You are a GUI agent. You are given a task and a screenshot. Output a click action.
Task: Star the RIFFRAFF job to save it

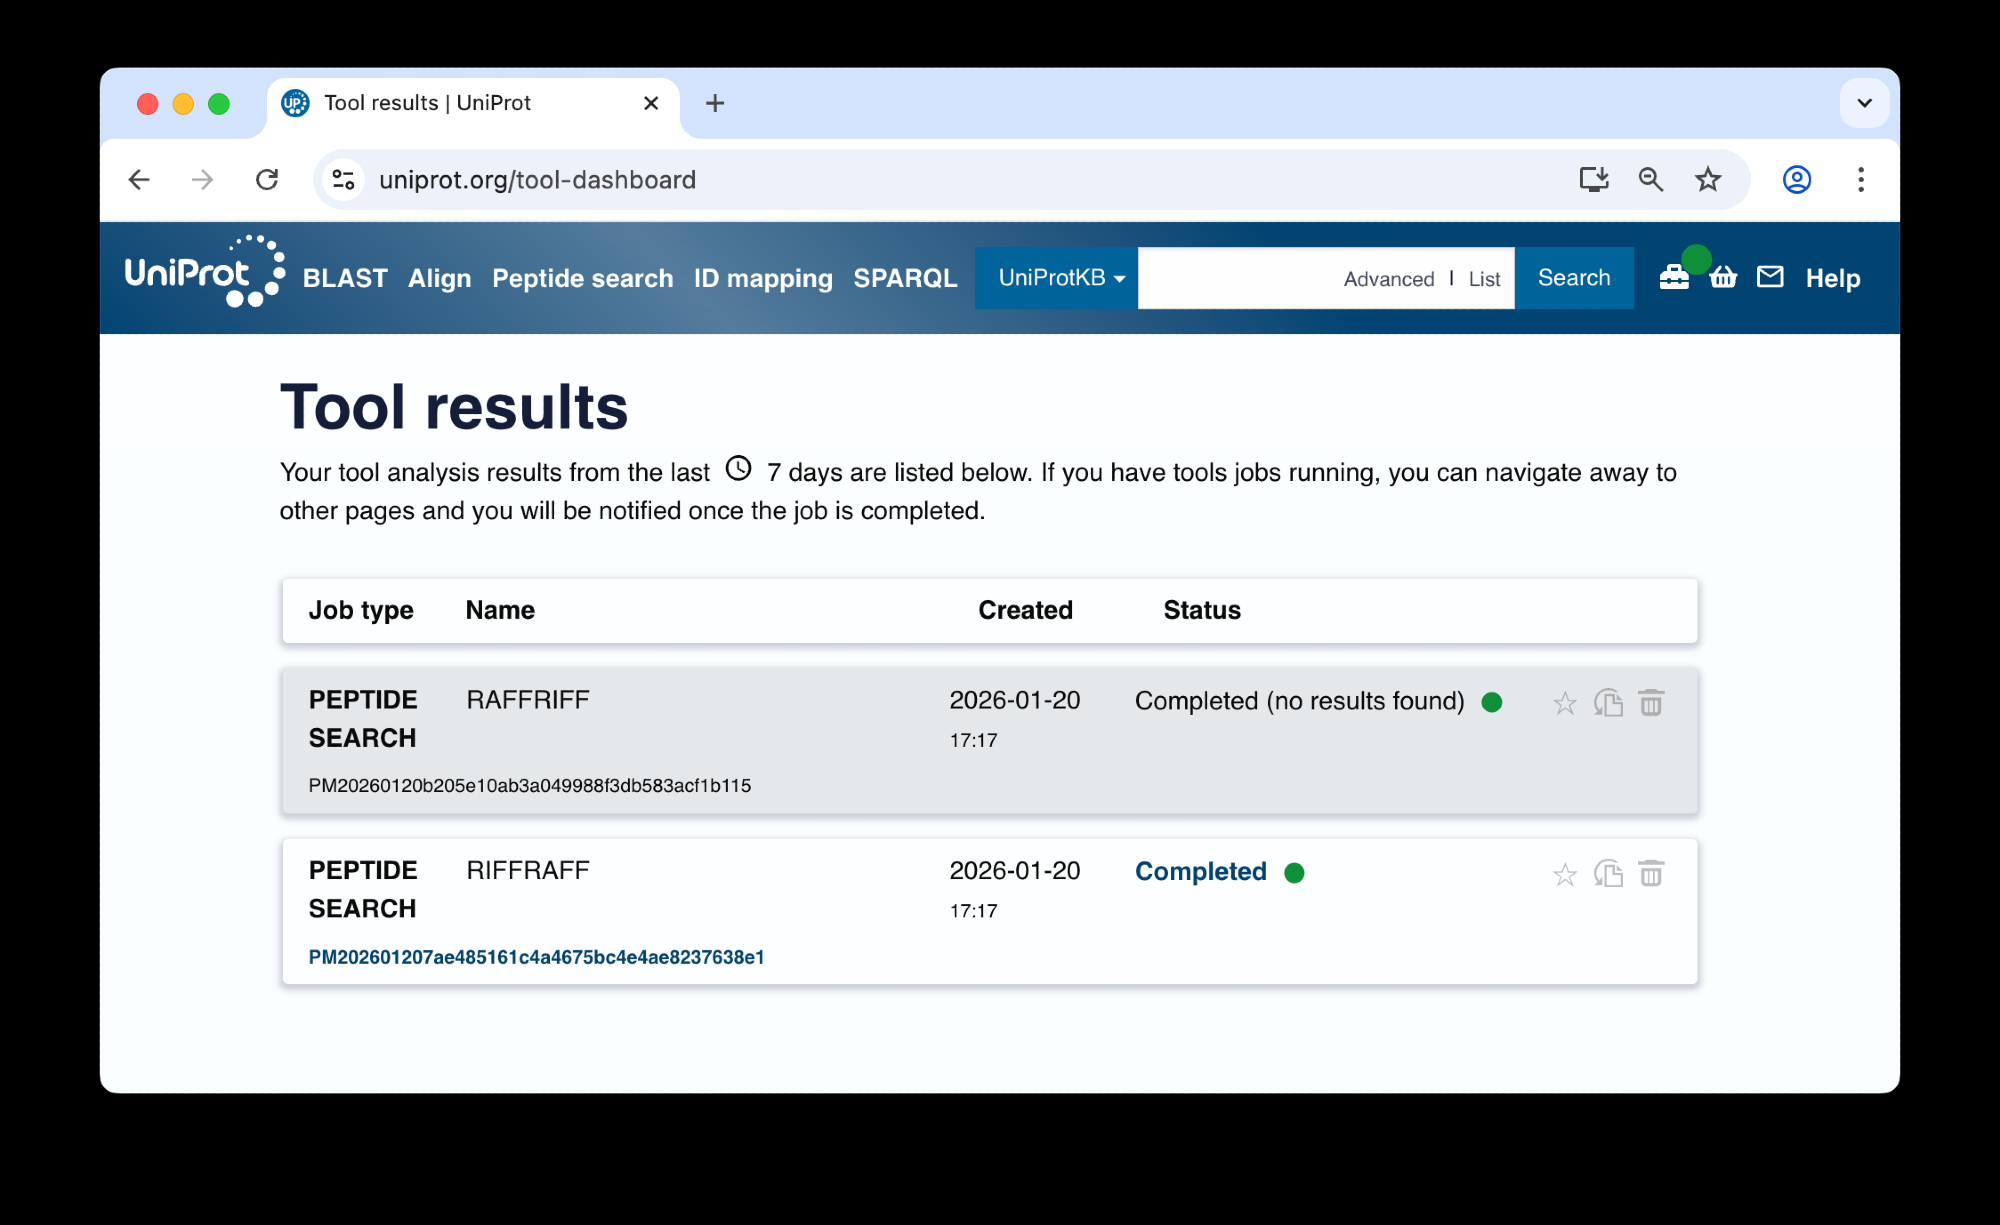[1565, 874]
